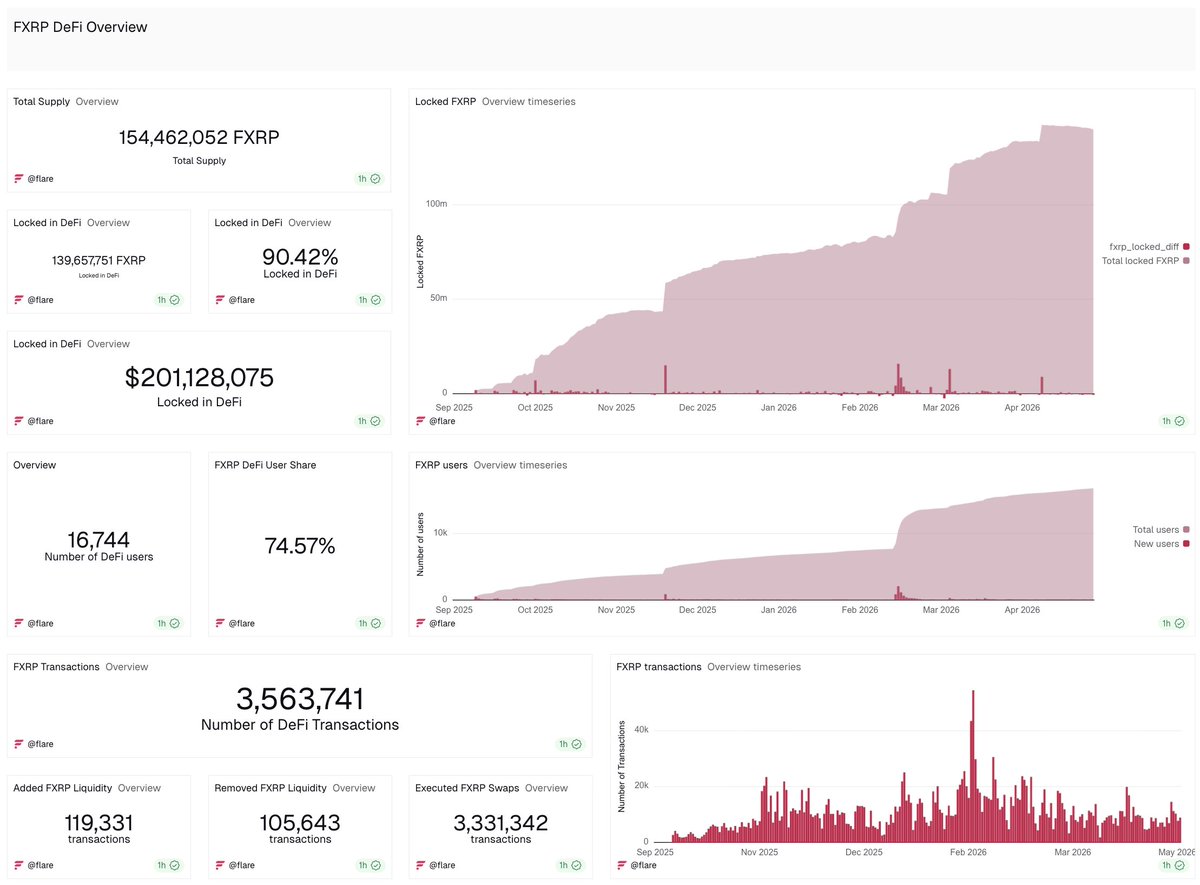Click the check badge on Added FXRP Liquidity card
Screen dimensions: 1200x885
175,865
